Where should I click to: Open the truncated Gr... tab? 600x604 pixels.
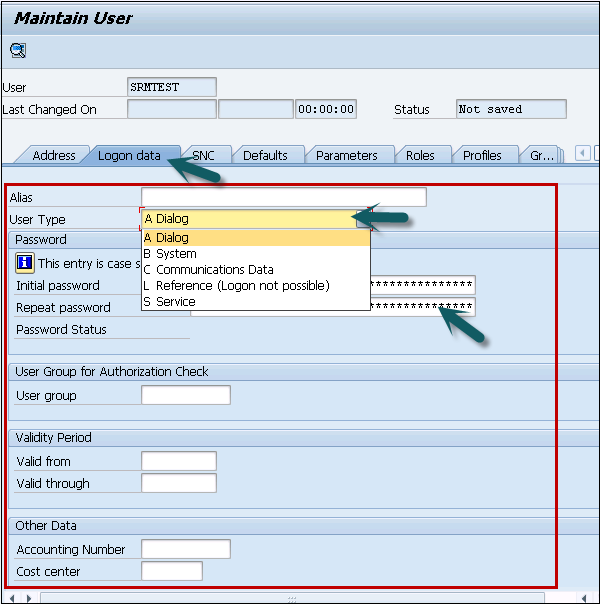click(541, 155)
